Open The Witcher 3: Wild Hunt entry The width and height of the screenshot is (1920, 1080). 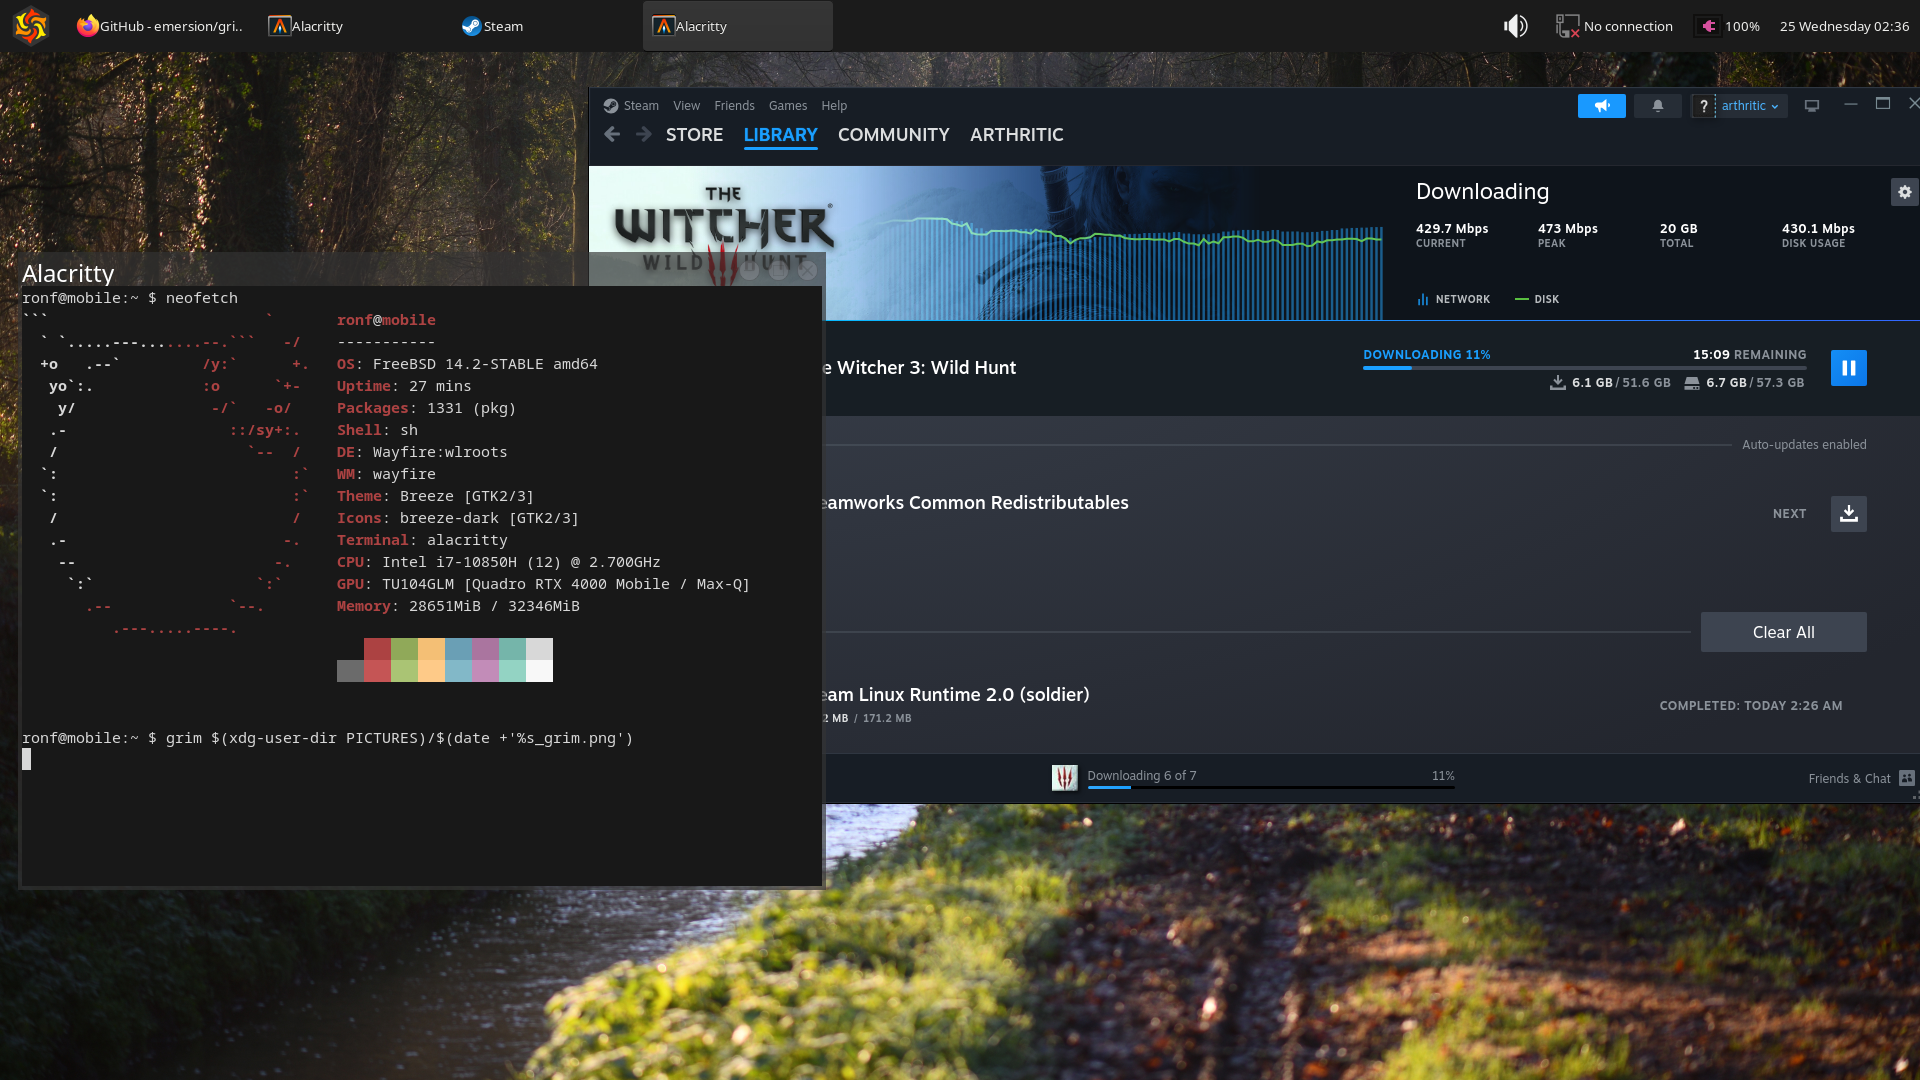918,368
